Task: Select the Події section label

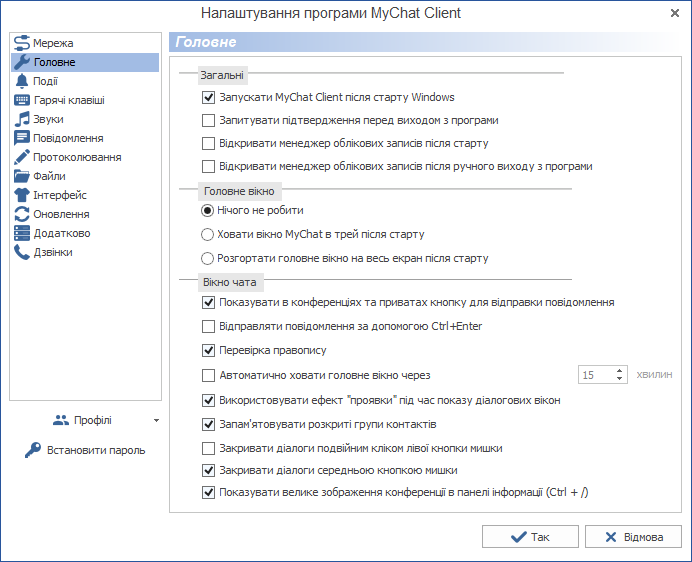Action: pos(45,81)
